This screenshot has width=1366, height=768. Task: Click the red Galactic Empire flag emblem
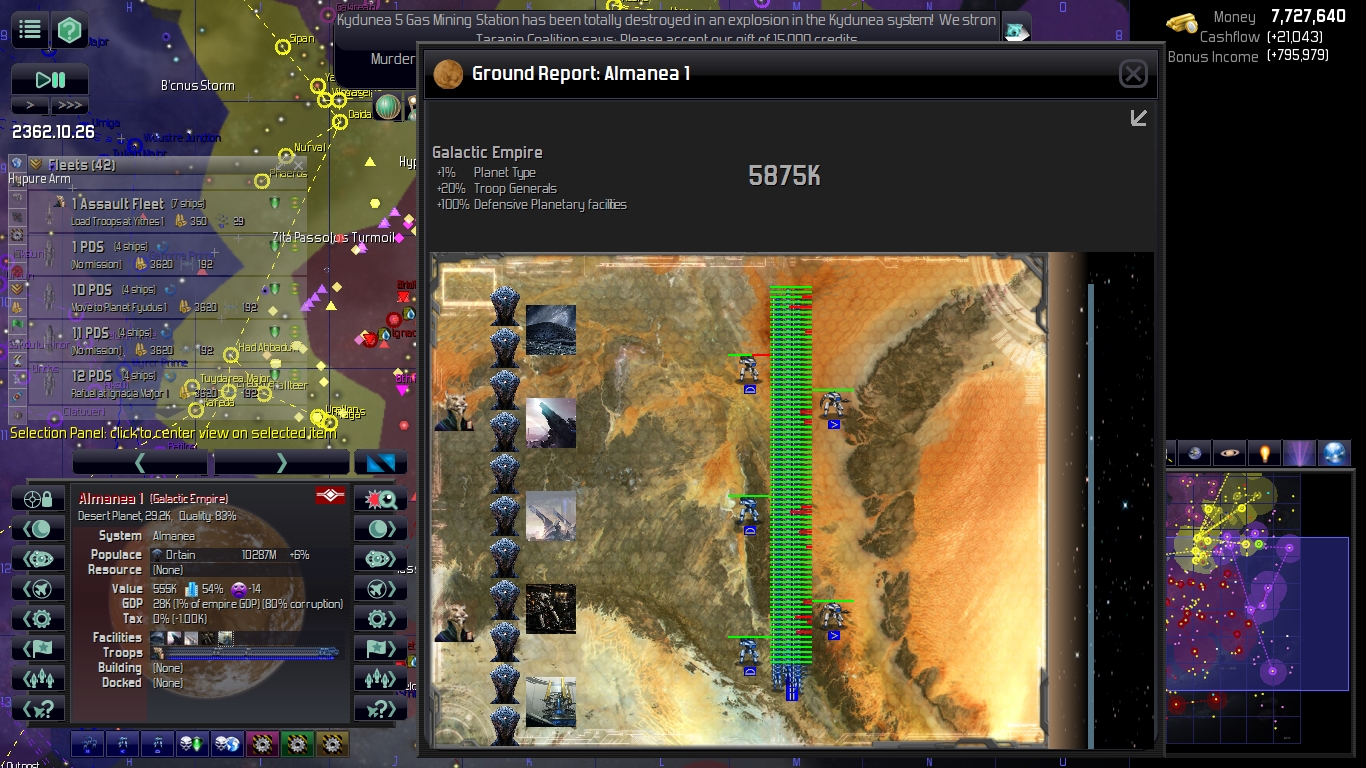pos(330,496)
